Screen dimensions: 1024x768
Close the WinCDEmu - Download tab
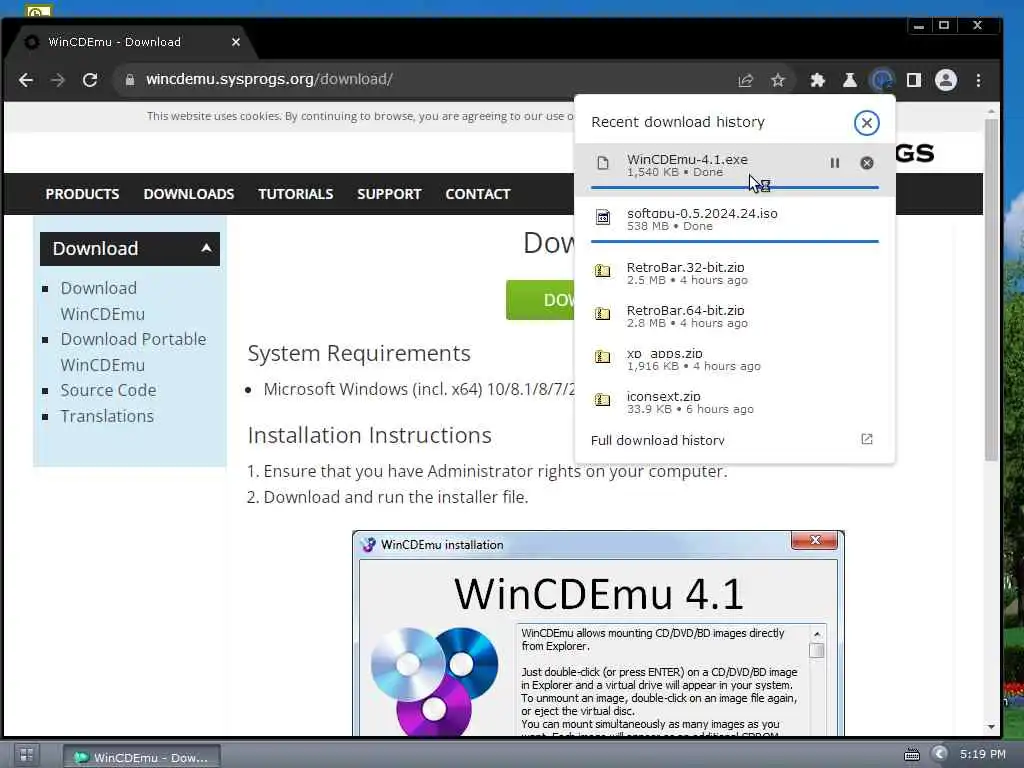point(236,42)
